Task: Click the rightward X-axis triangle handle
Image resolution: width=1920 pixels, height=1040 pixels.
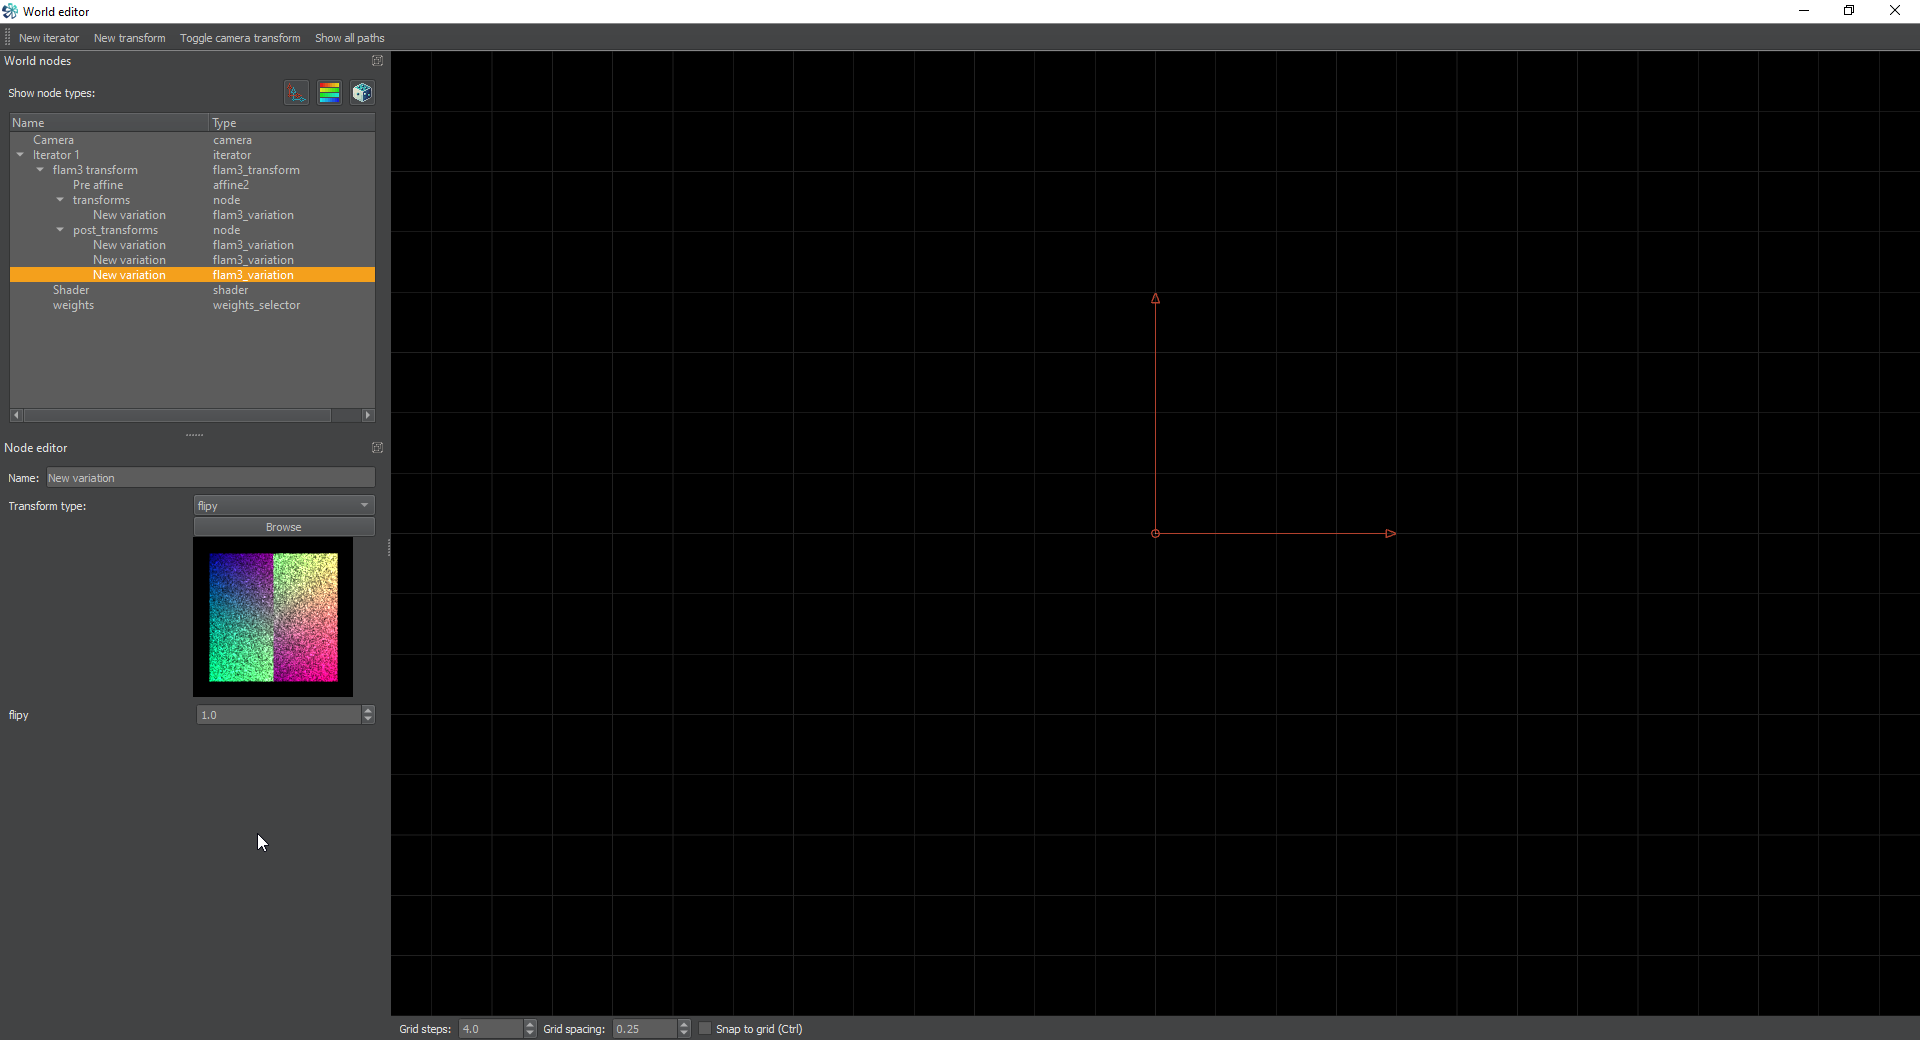Action: [1390, 534]
